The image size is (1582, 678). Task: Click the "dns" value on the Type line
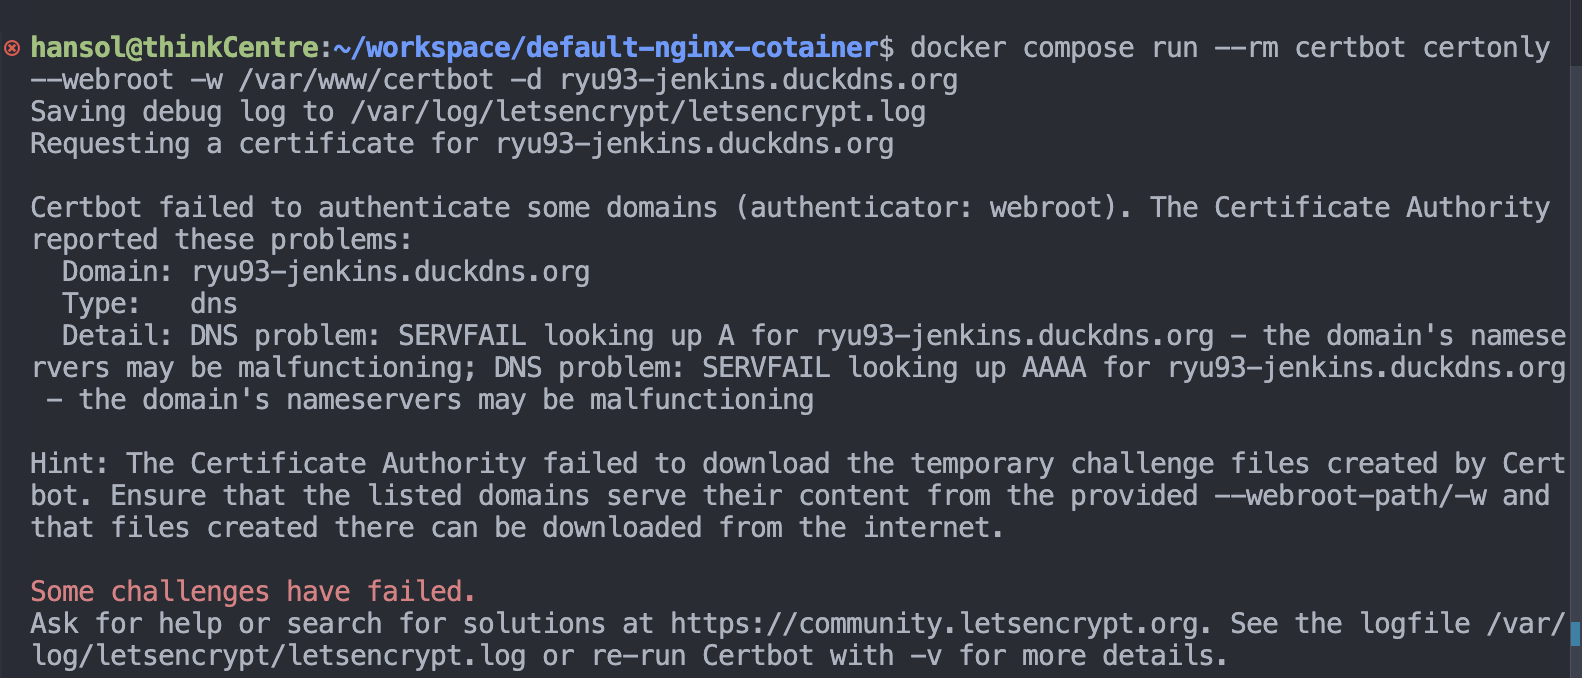(x=214, y=304)
